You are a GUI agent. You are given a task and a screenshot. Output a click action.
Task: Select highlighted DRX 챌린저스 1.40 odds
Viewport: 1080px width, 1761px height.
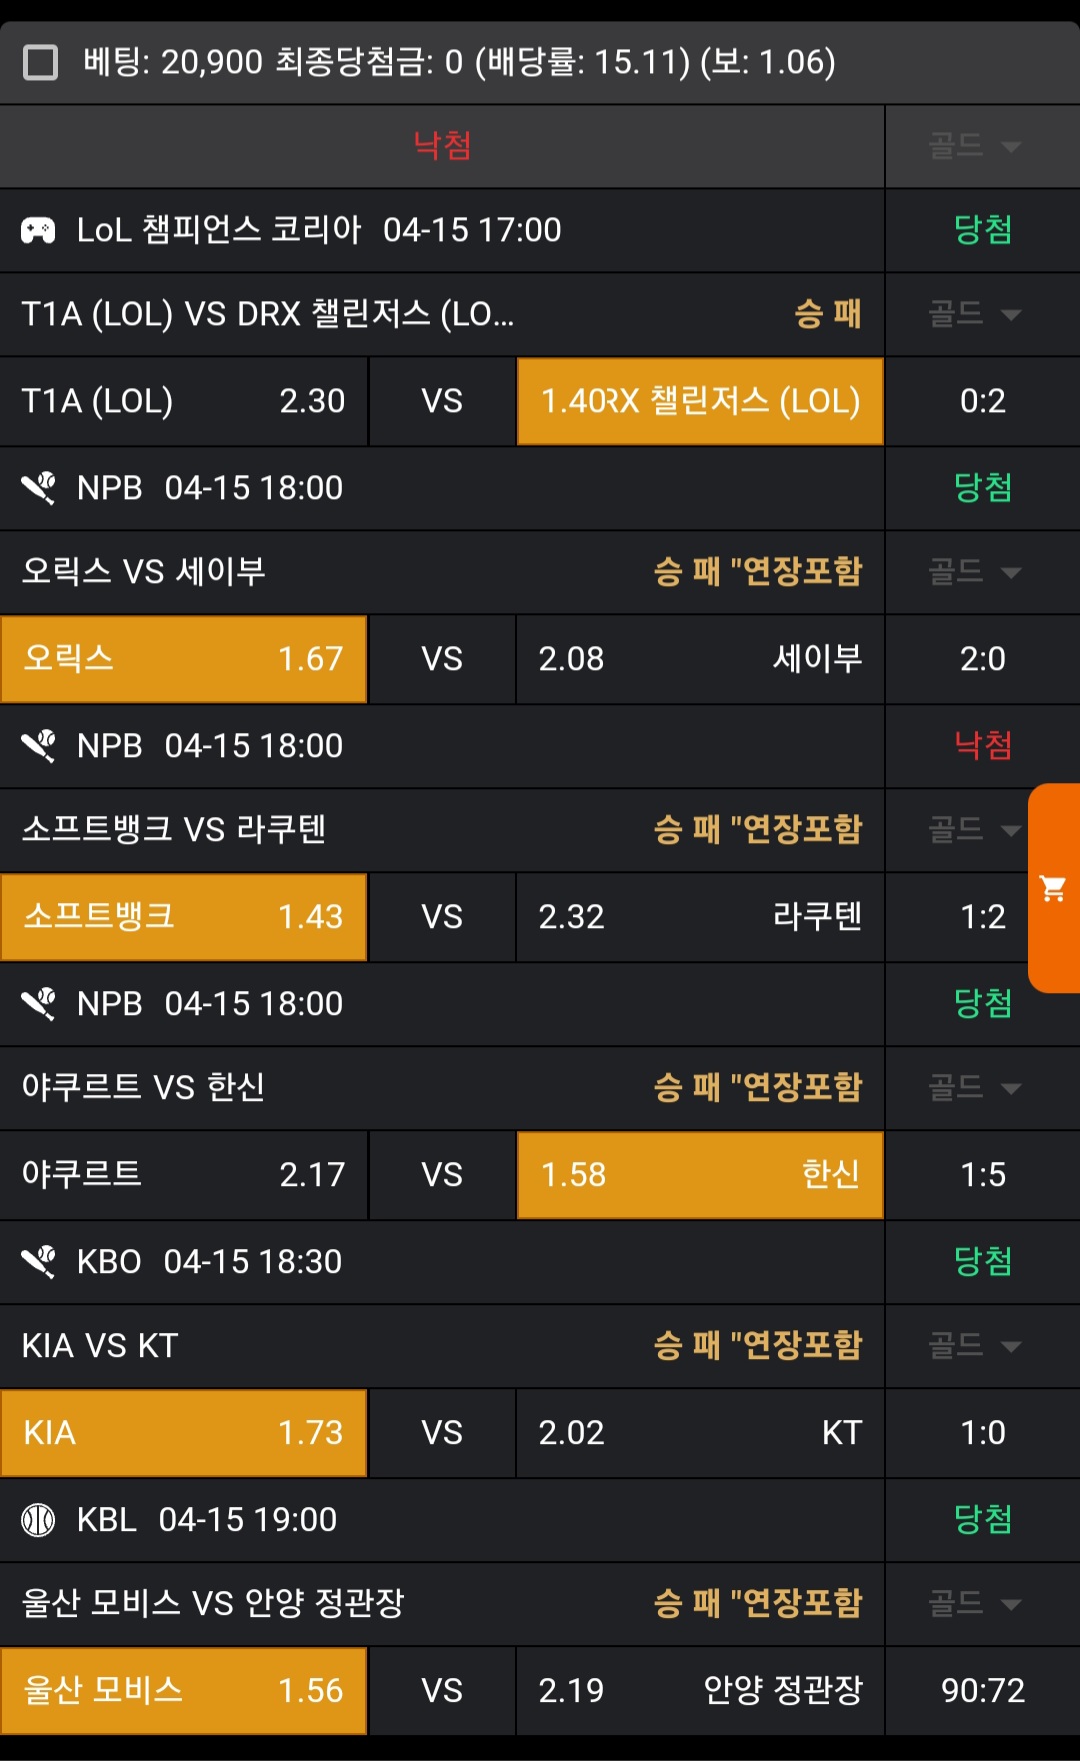[700, 401]
